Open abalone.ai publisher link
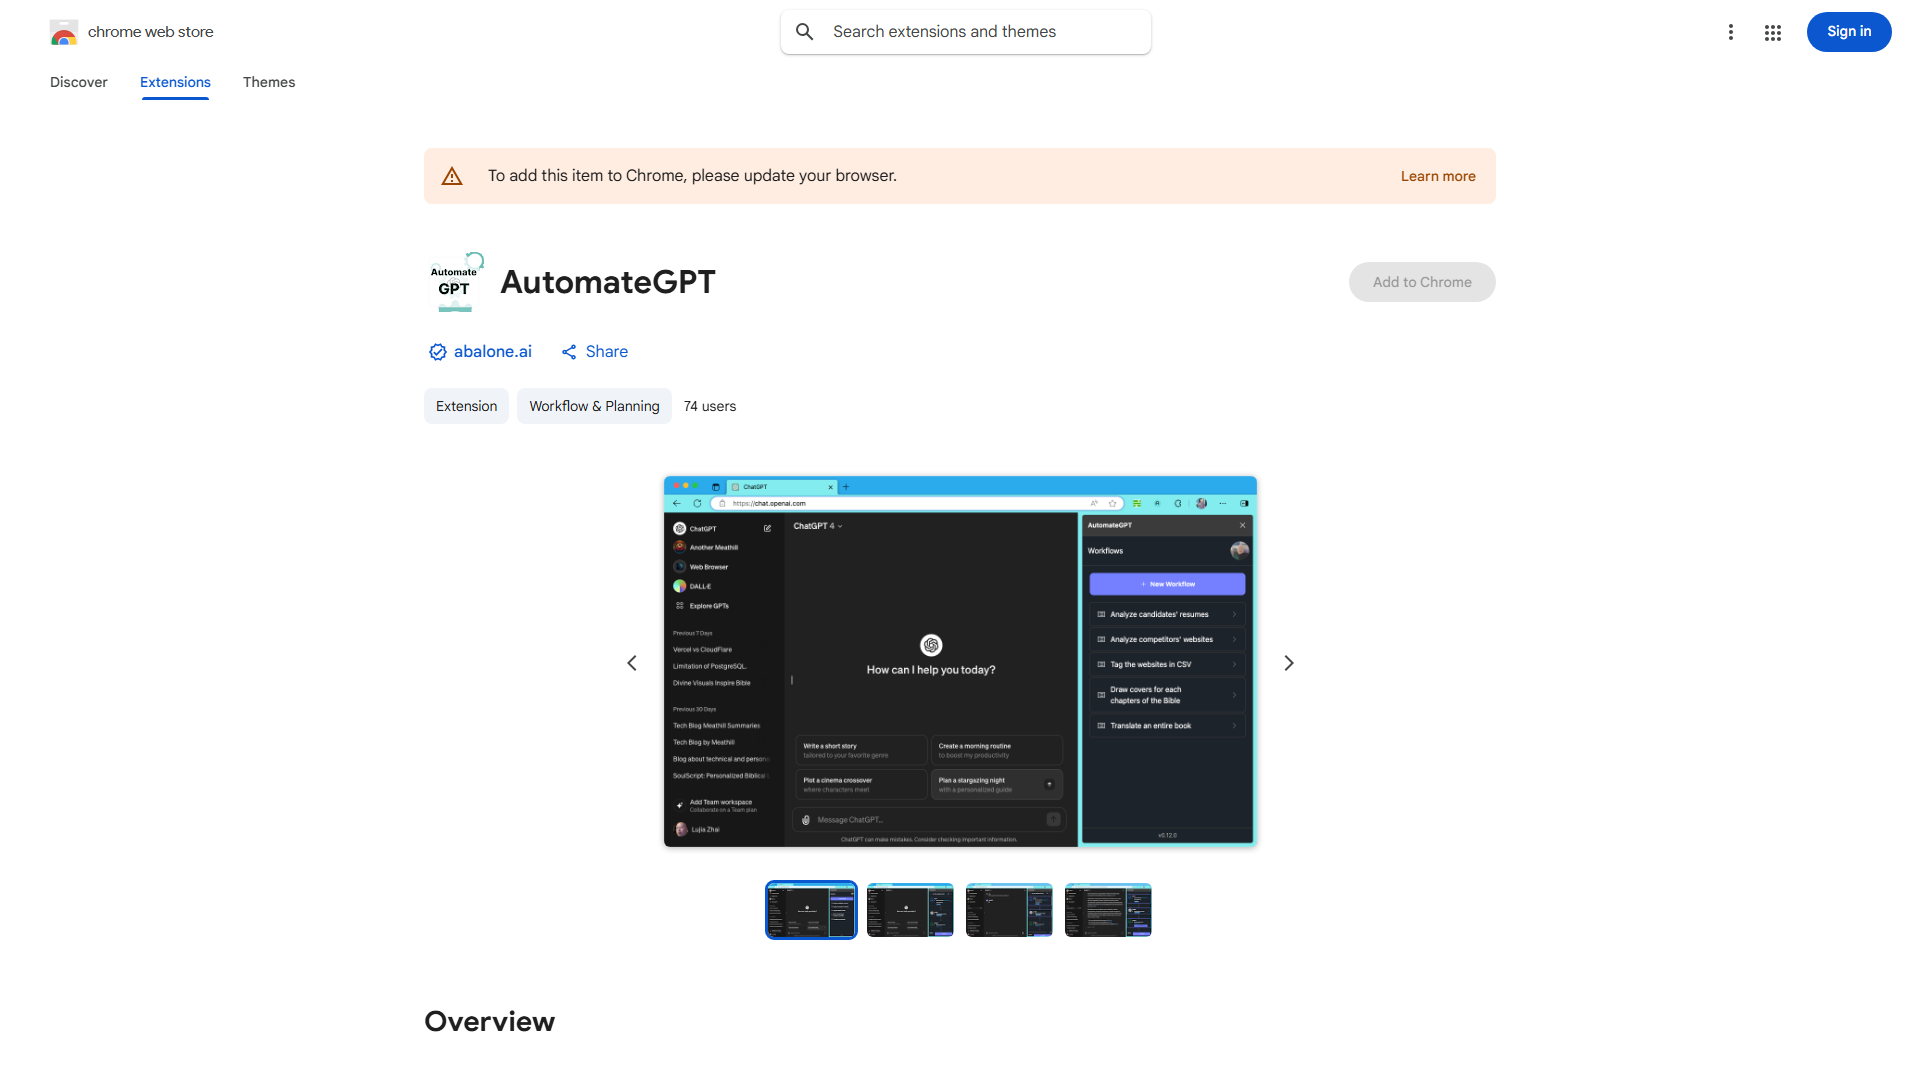 492,351
